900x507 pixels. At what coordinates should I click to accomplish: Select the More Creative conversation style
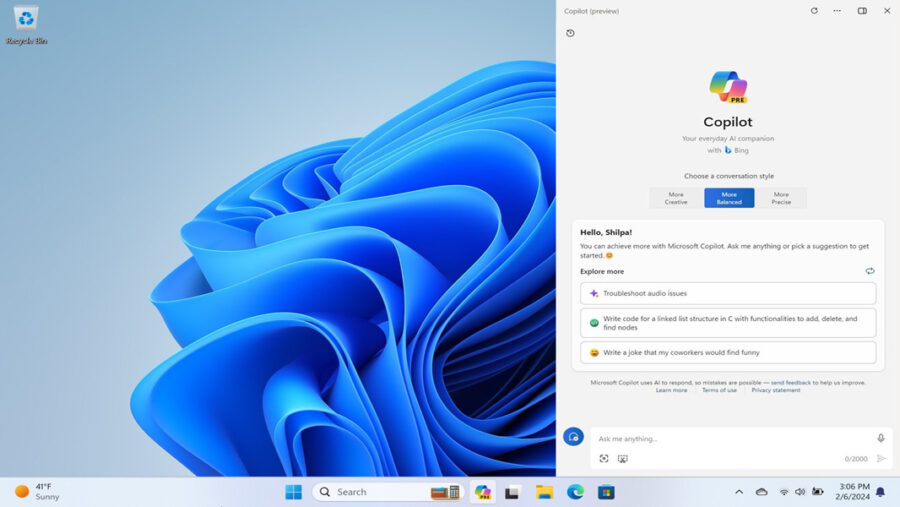(x=676, y=198)
